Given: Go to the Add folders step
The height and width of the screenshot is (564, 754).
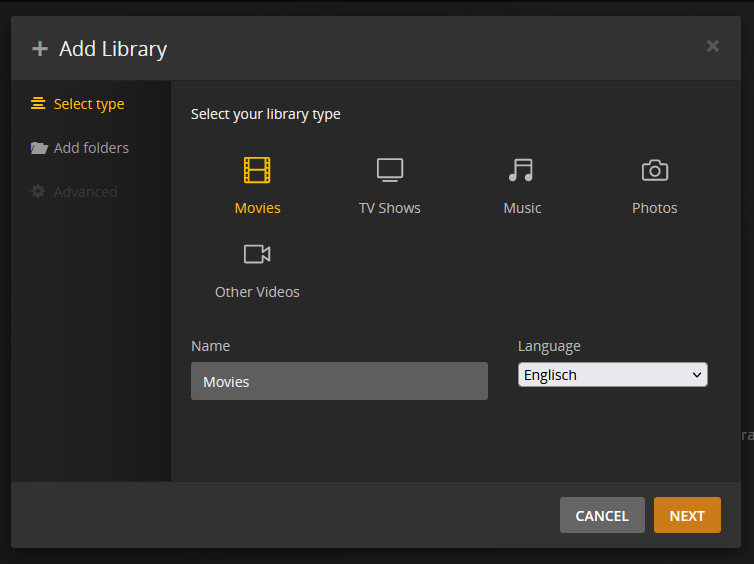Looking at the screenshot, I should [x=91, y=148].
